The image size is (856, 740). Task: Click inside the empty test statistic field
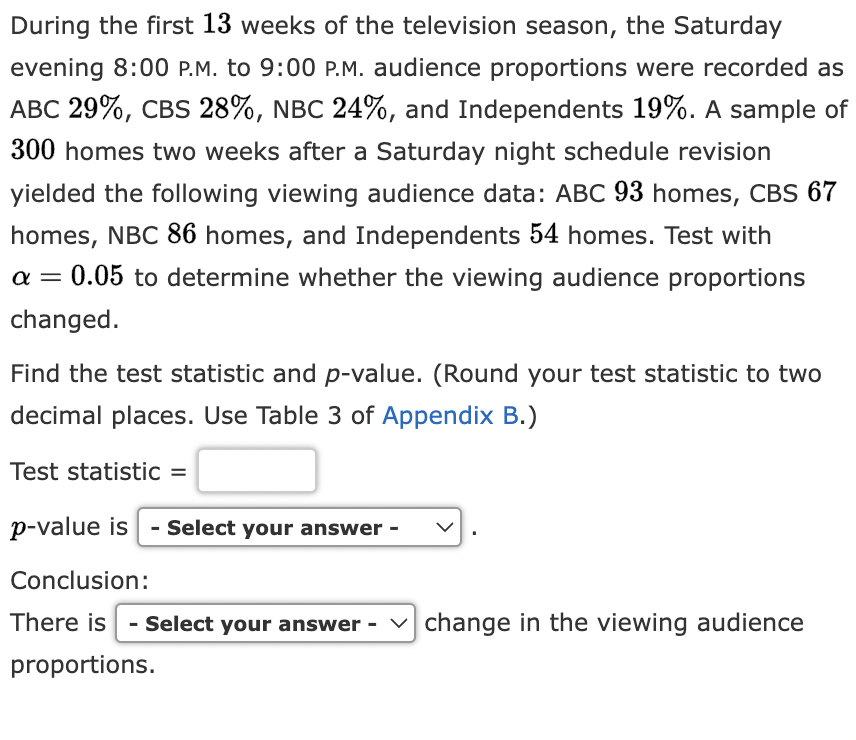(x=256, y=470)
